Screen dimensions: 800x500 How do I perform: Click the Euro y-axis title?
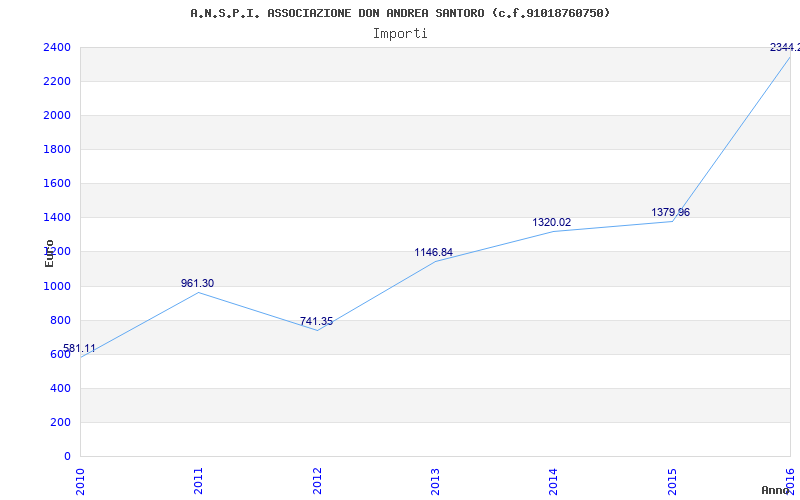point(49,253)
